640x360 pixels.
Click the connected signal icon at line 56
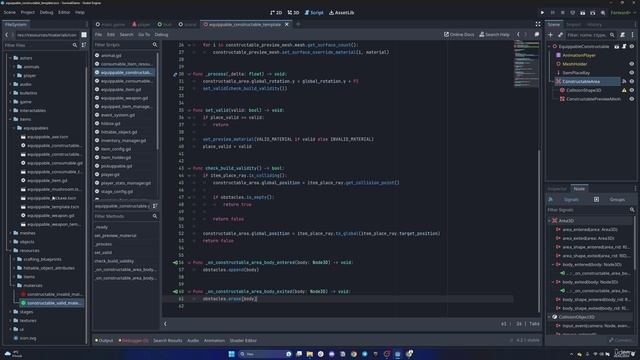click(x=175, y=262)
